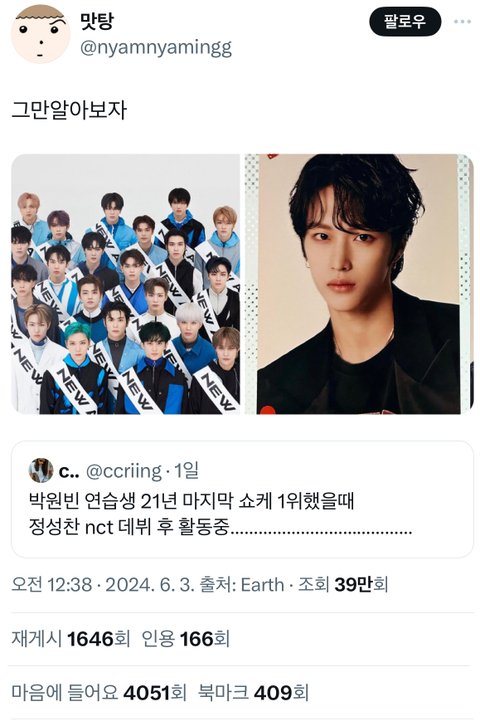Click the 출처: Earth source label
This screenshot has width=480, height=721.
click(x=242, y=584)
